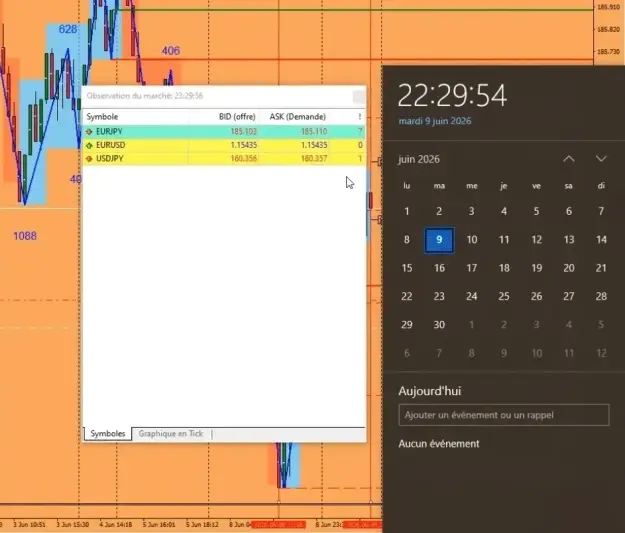
Task: Sort by ASK (Demande) column header
Action: coord(298,117)
